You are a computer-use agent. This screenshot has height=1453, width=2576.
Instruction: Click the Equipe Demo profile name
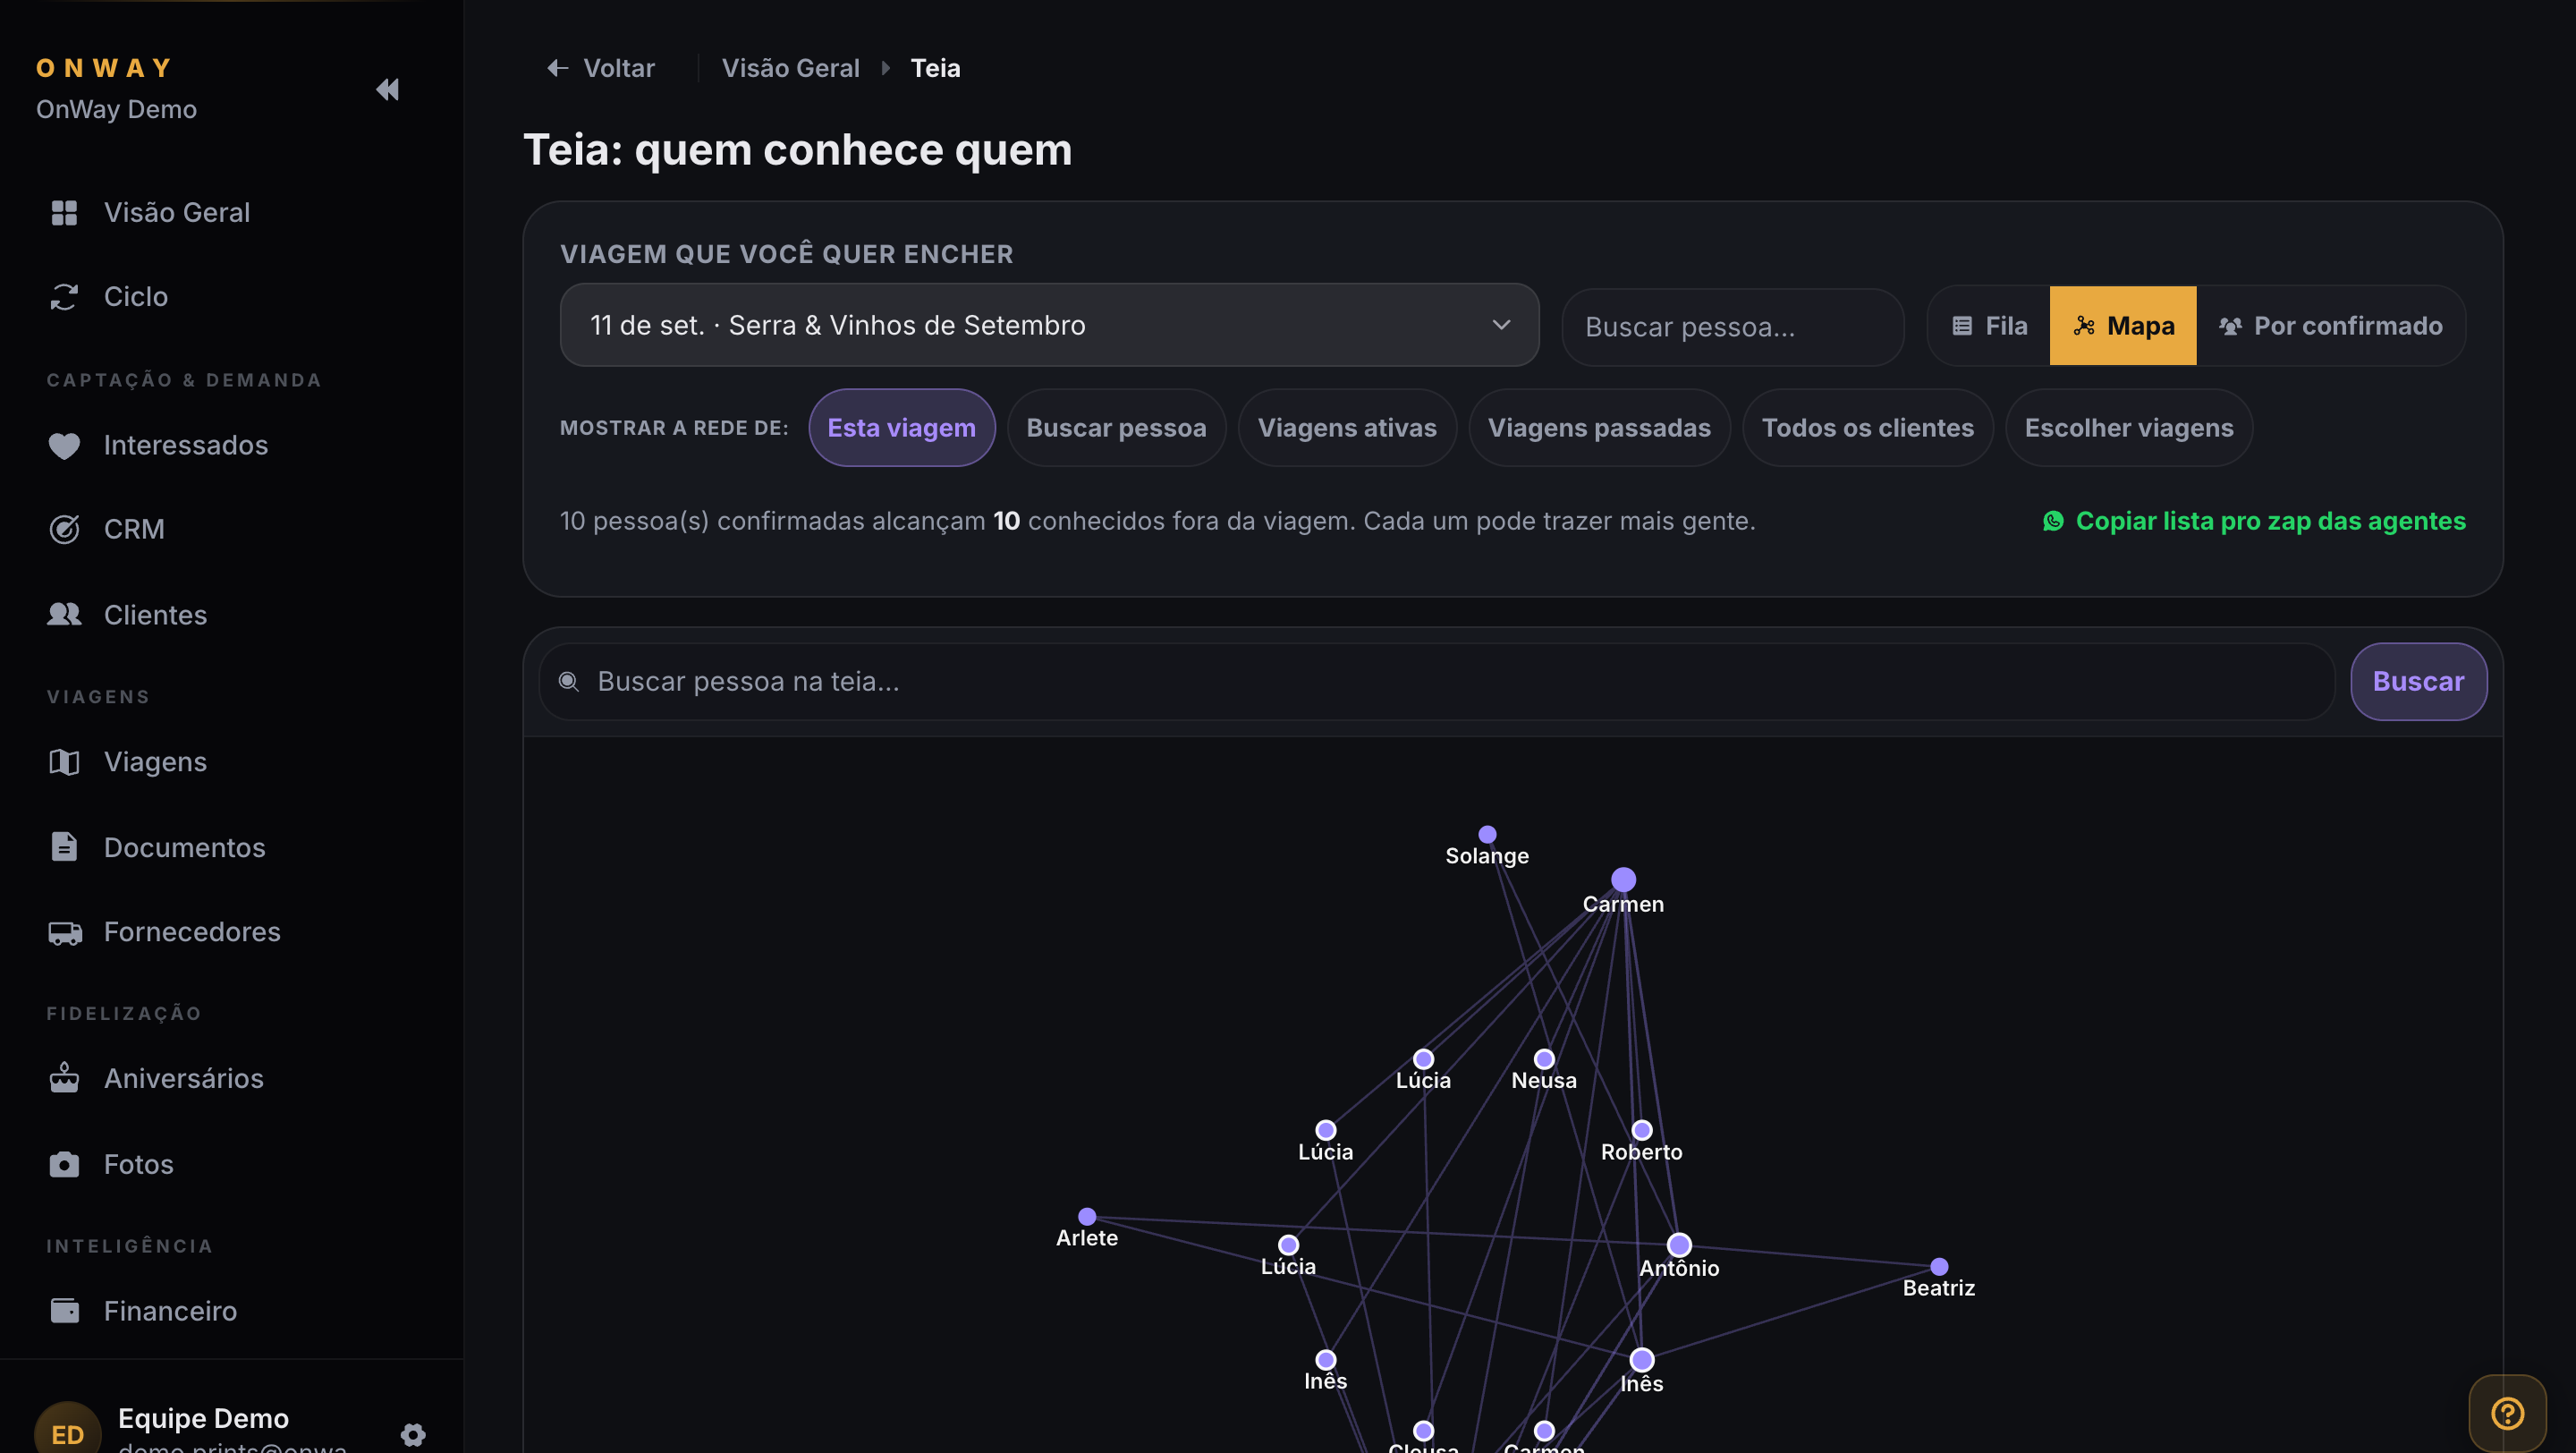[203, 1418]
